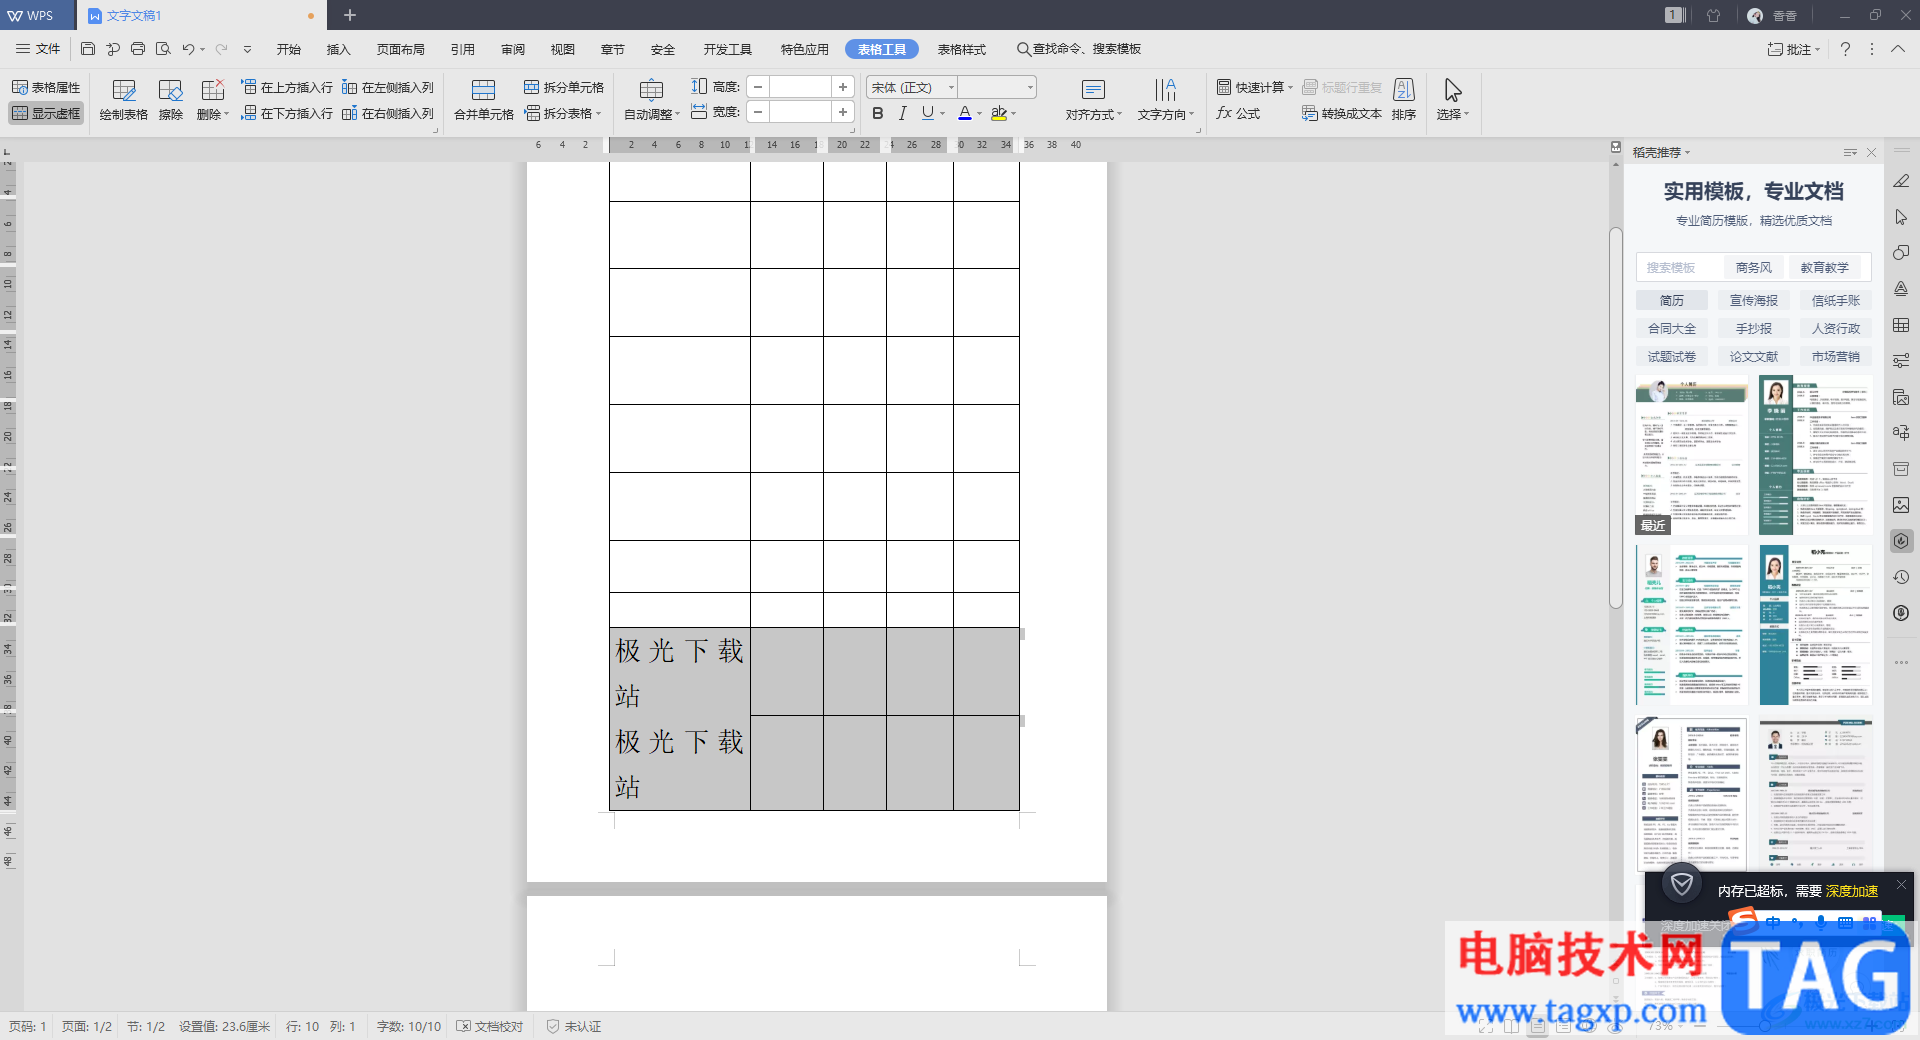Click the image icon in right sidebar
The width and height of the screenshot is (1920, 1040).
click(1901, 506)
